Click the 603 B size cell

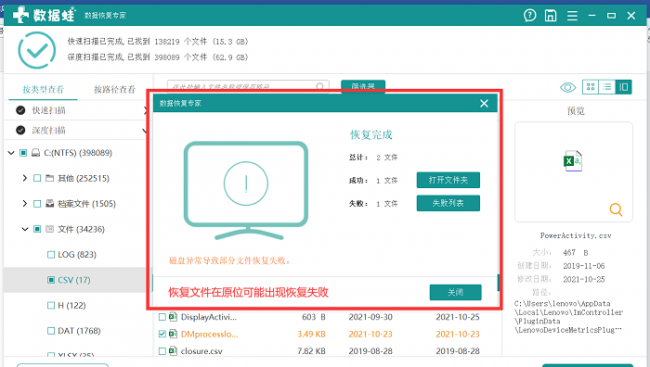(313, 317)
